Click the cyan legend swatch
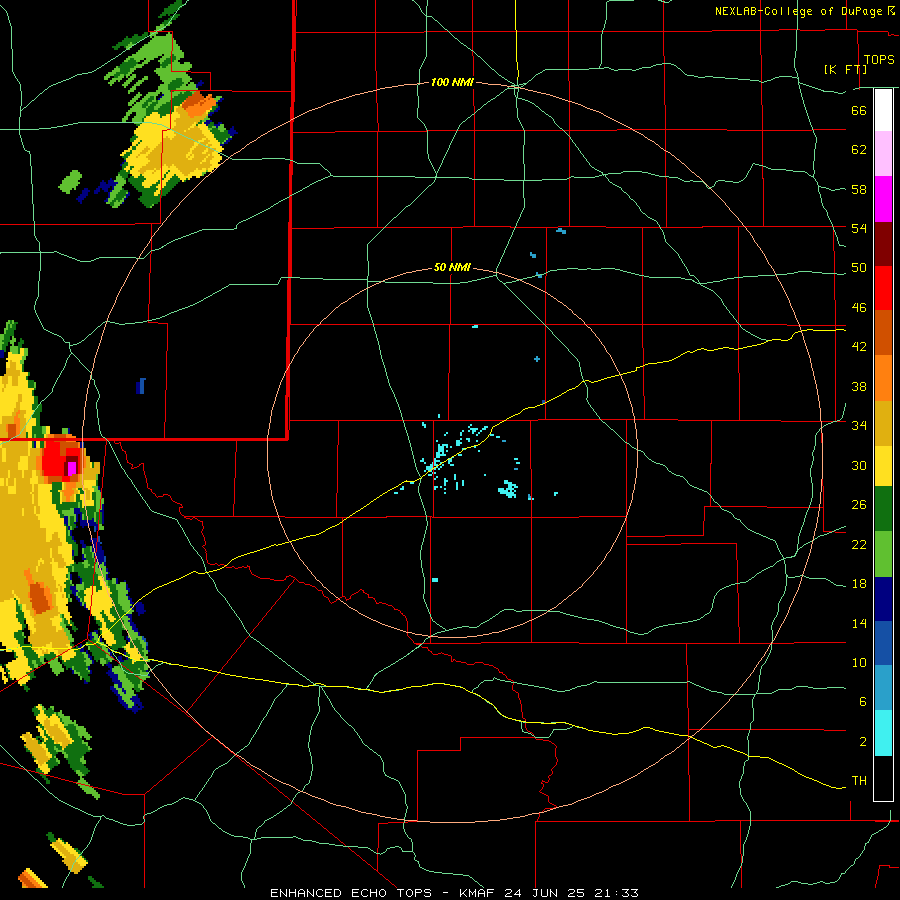The height and width of the screenshot is (900, 900). pos(883,733)
